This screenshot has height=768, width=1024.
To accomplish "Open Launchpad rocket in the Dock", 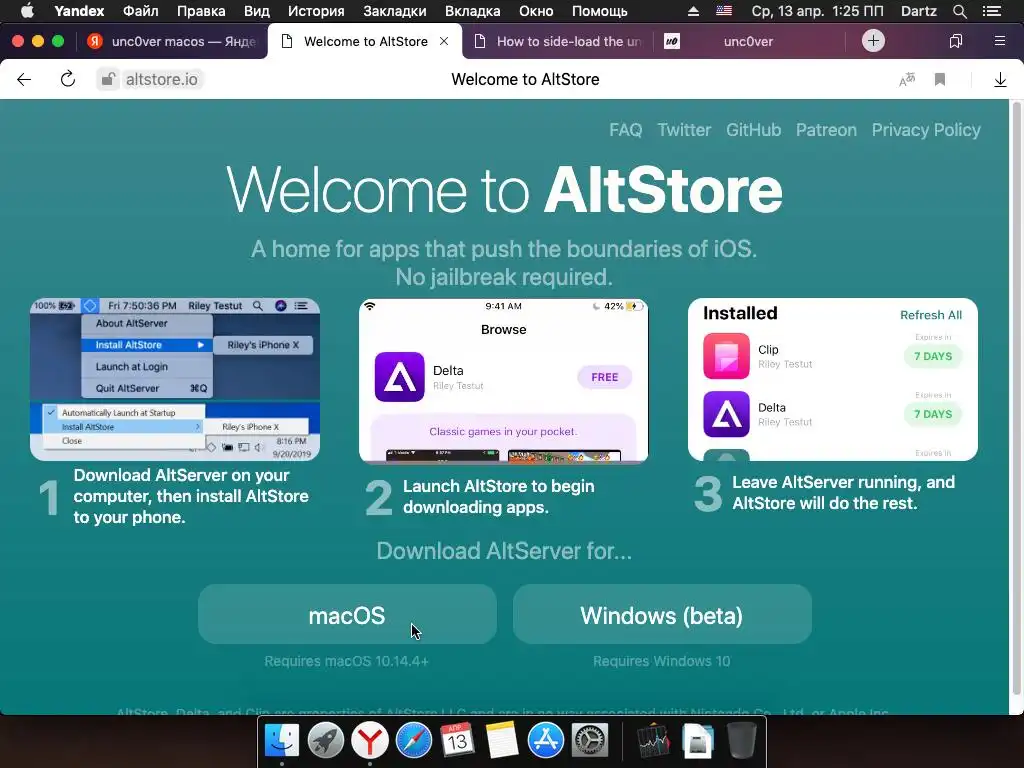I will [326, 740].
